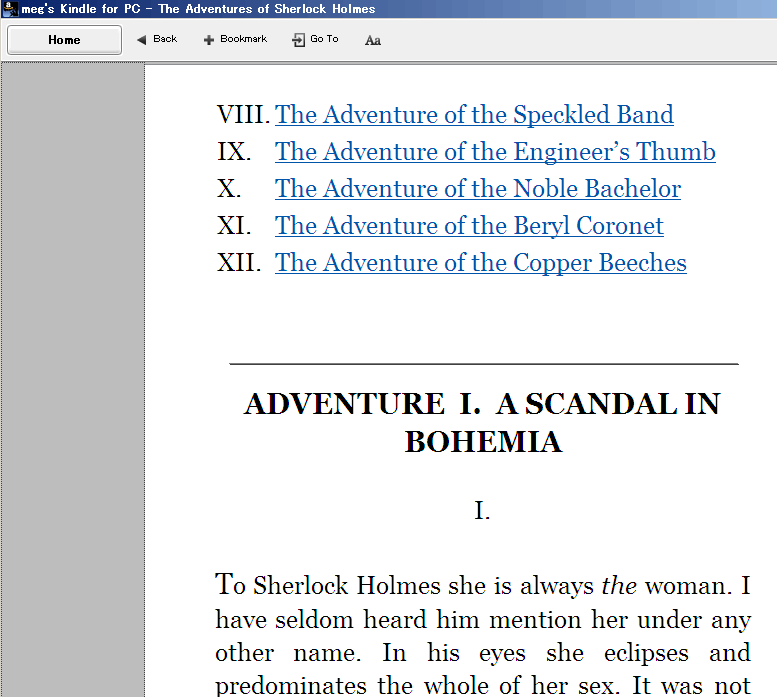Click the 'X.' numeral in the contents list
Image resolution: width=777 pixels, height=697 pixels.
click(x=229, y=189)
